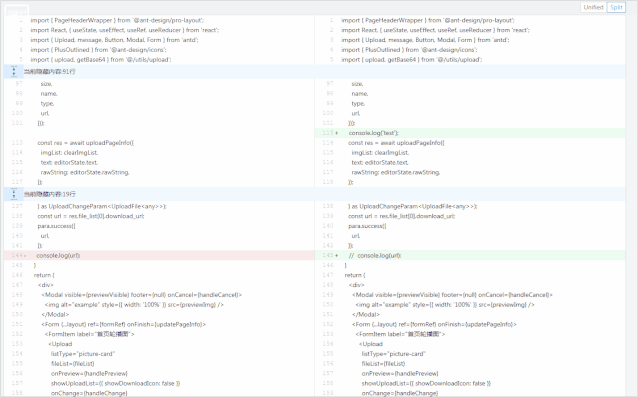Click line 114 'imgList: clearImgList,'

pos(69,153)
